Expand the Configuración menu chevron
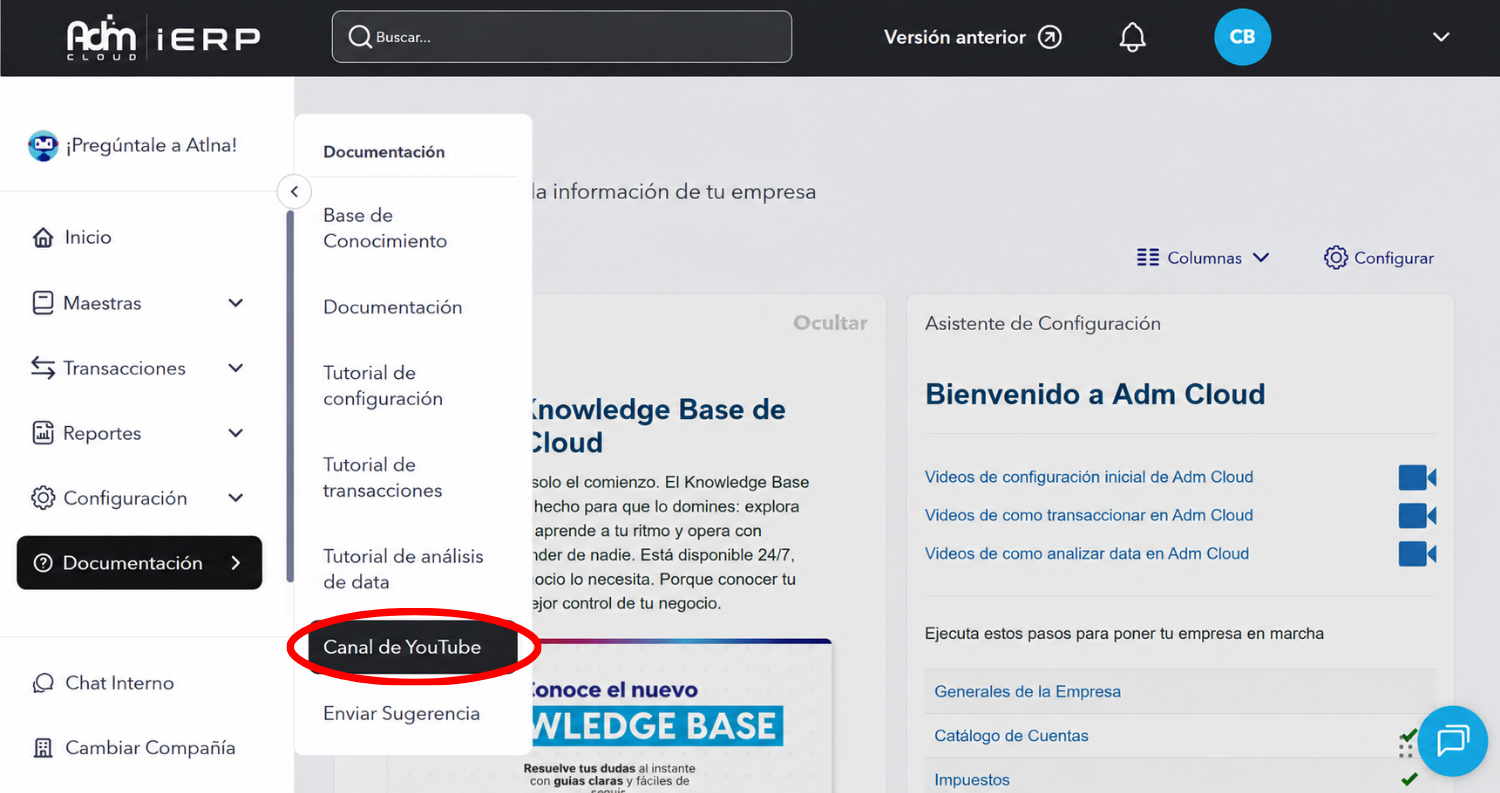This screenshot has height=793, width=1500. coord(236,498)
